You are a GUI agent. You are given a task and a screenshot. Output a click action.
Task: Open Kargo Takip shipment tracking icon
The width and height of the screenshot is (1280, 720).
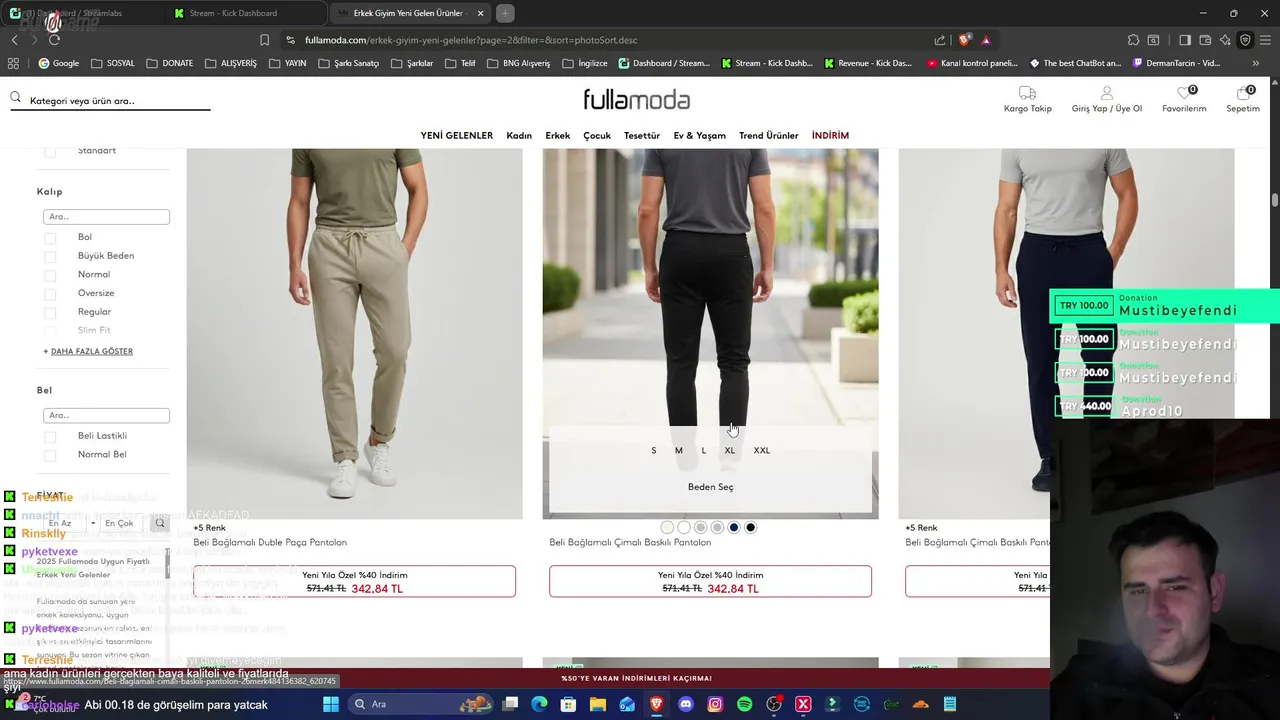click(1027, 93)
